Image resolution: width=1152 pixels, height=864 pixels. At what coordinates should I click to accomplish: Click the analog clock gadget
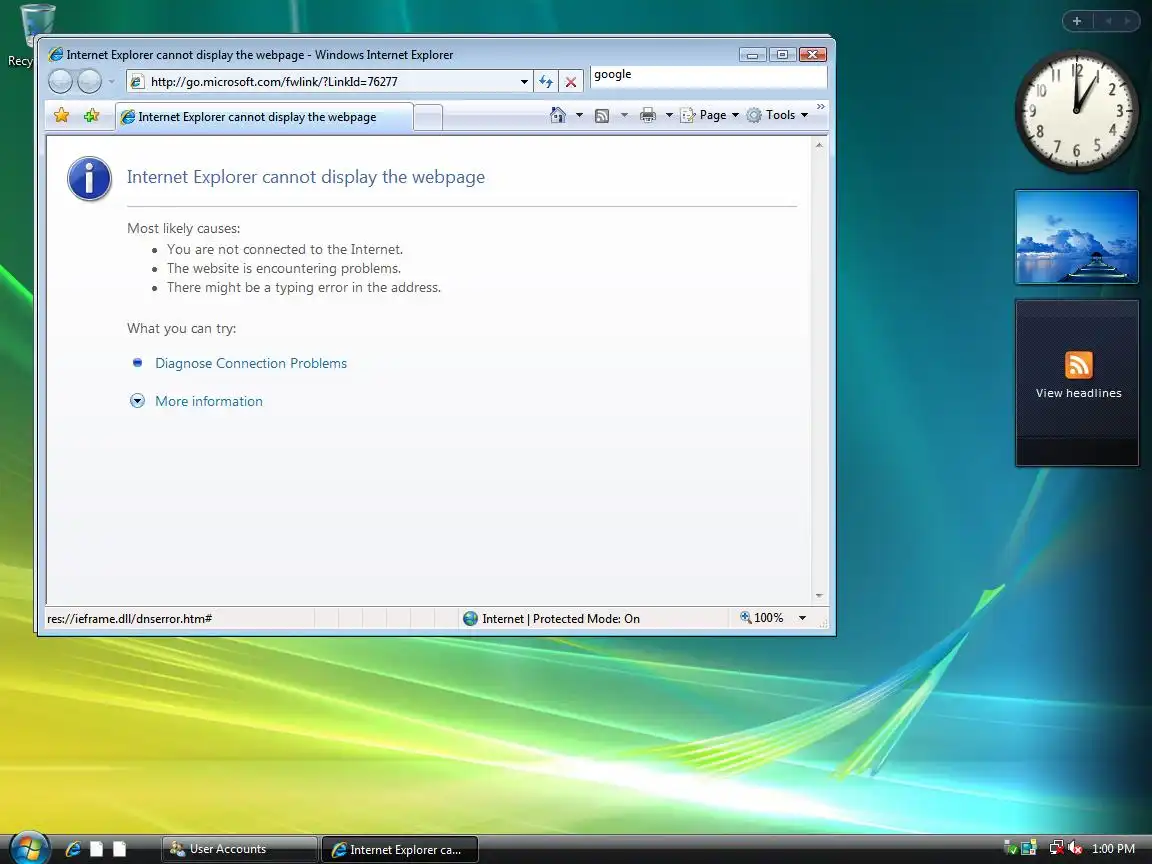(x=1076, y=112)
